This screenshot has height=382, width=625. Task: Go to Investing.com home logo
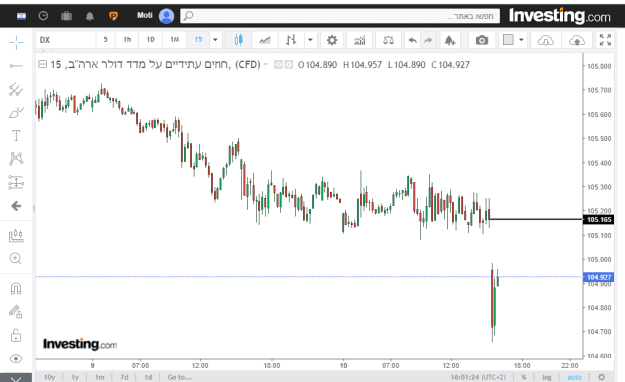[560, 16]
